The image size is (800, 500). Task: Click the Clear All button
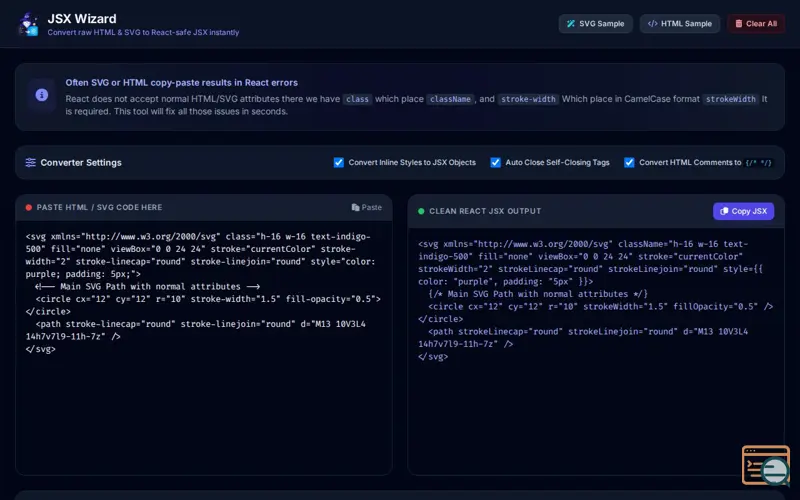756,23
